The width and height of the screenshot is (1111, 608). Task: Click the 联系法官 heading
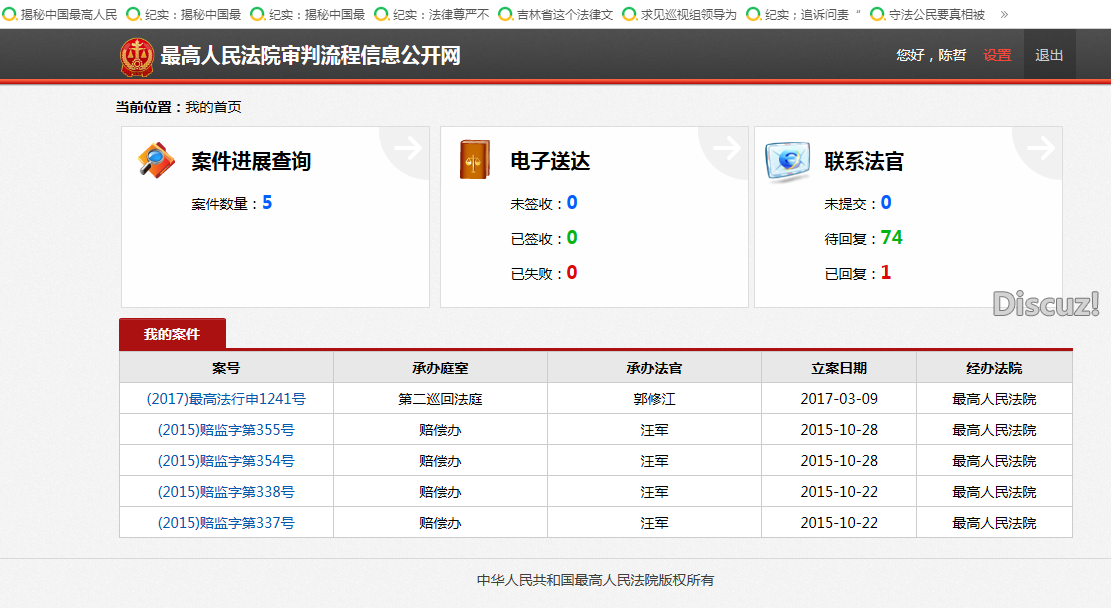click(864, 162)
